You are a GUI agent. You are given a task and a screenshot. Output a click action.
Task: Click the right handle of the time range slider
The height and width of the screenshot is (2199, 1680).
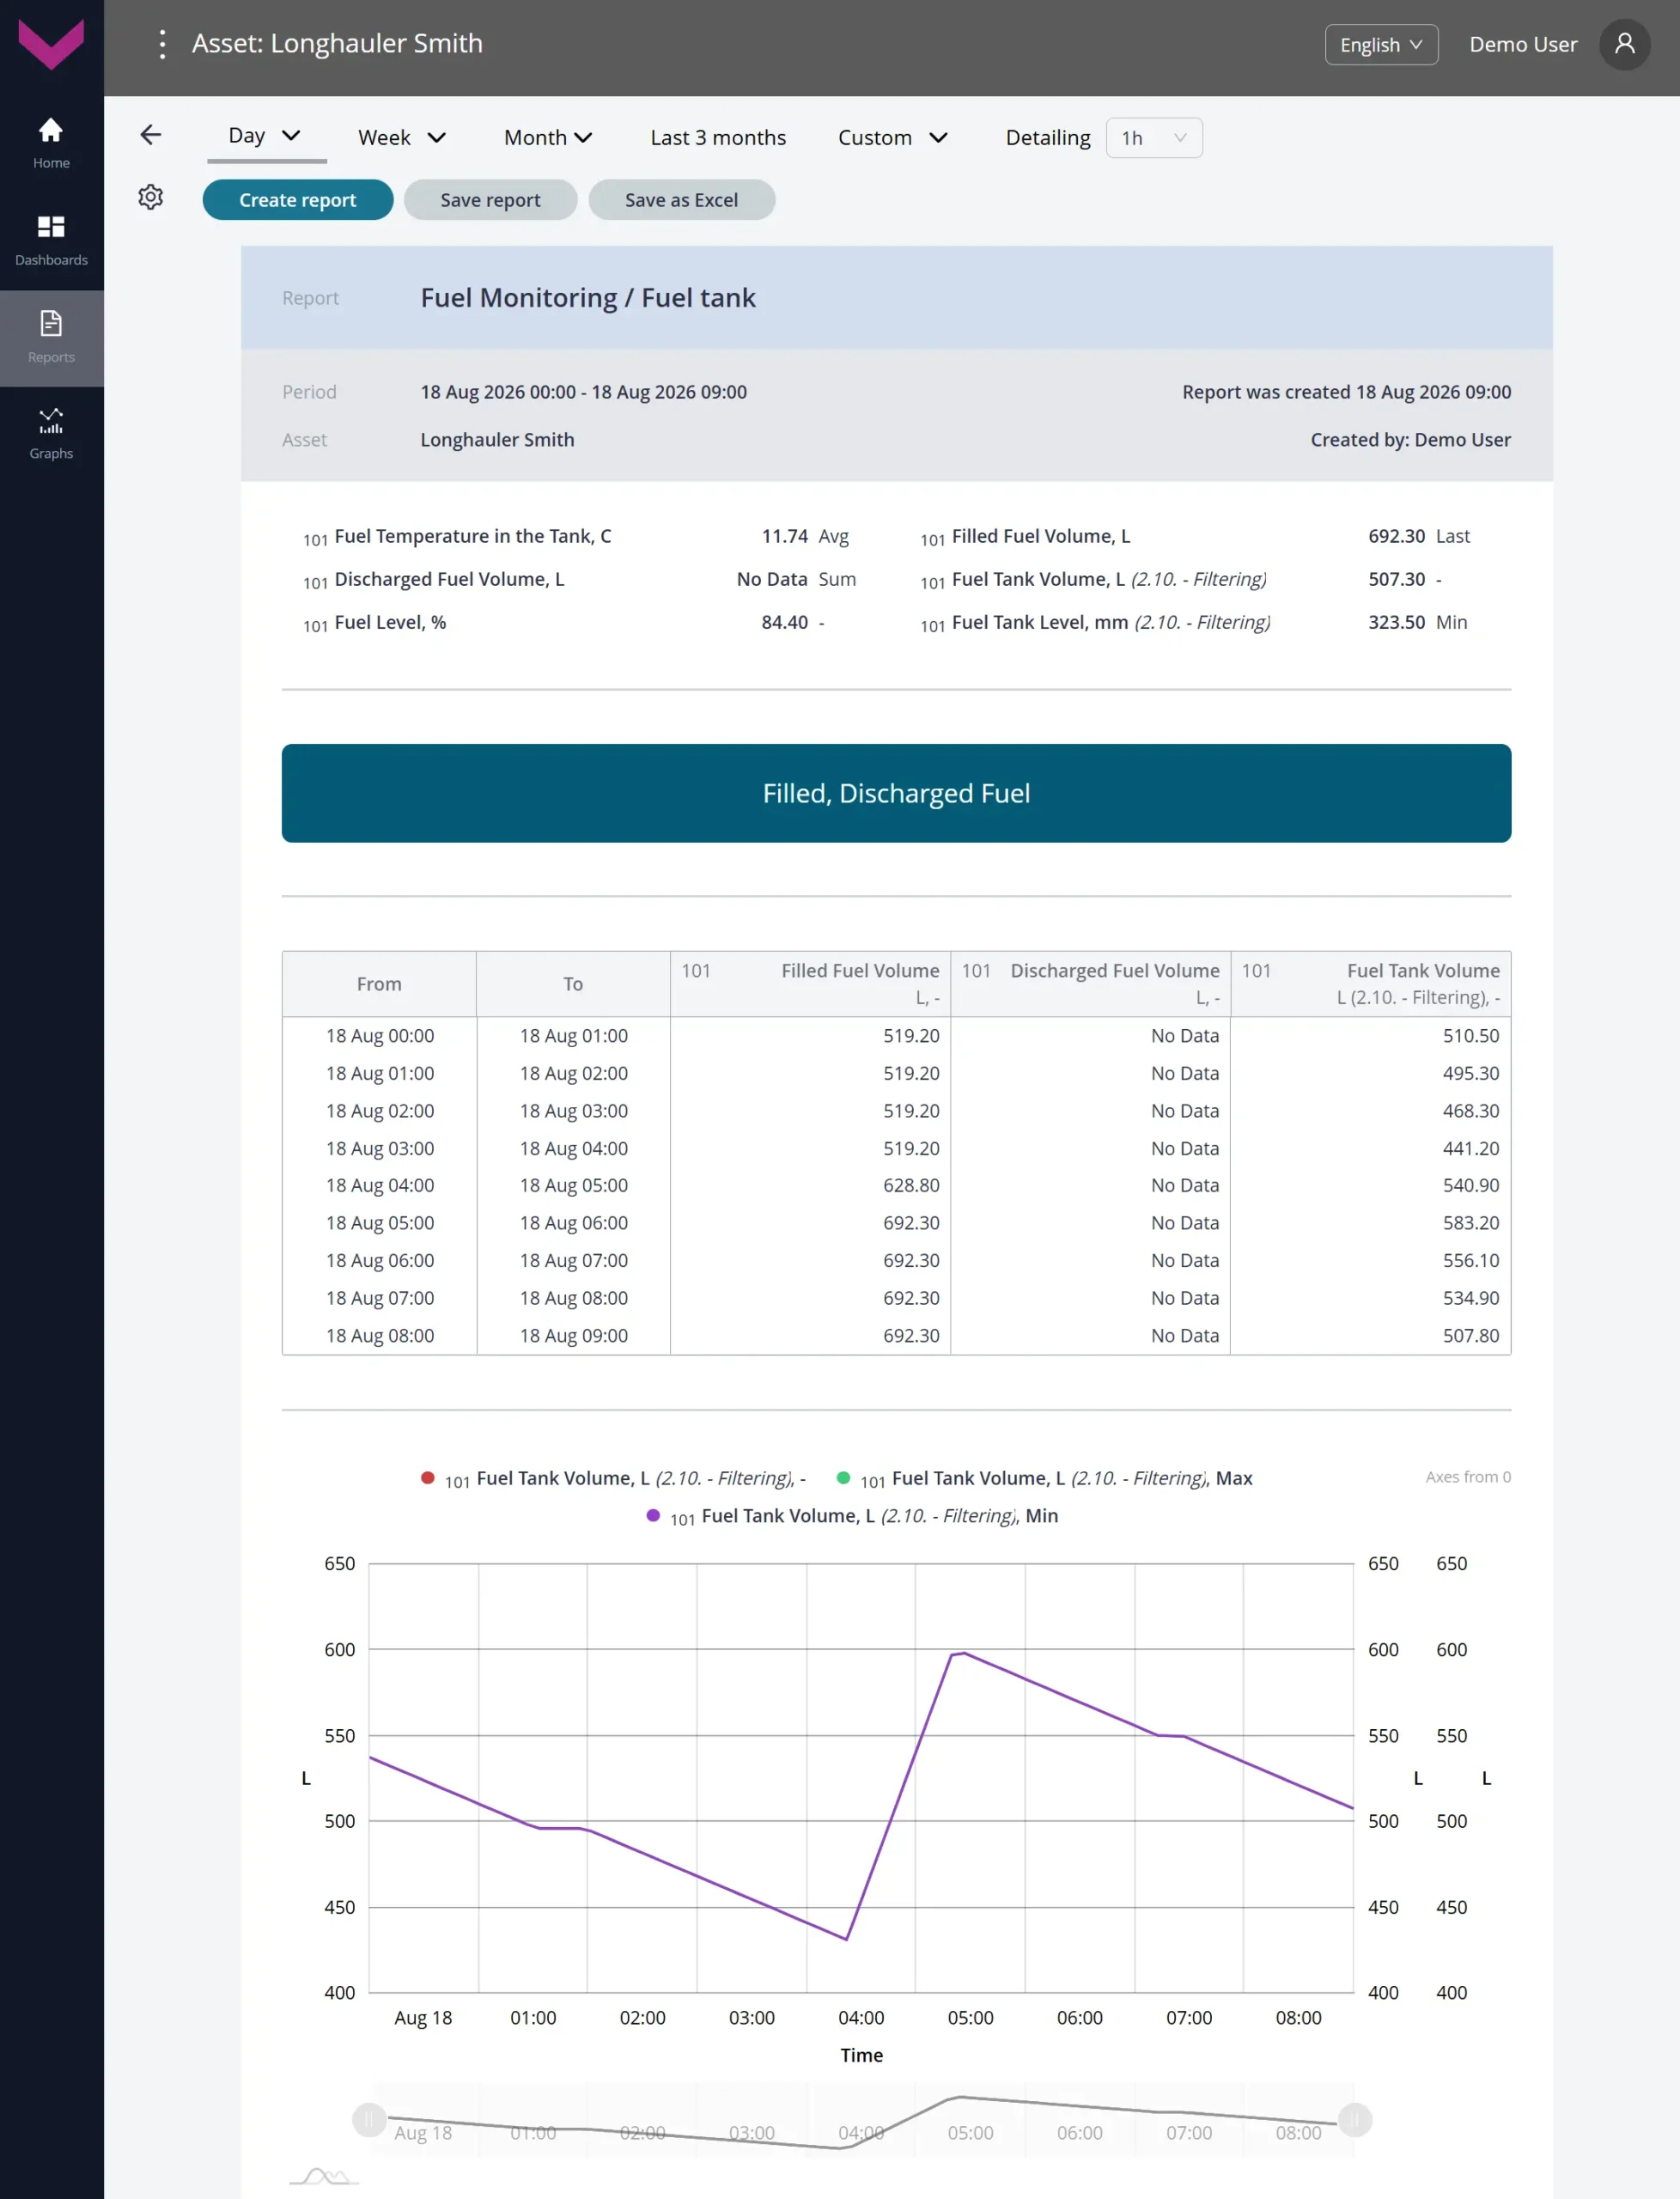pyautogui.click(x=1355, y=2119)
